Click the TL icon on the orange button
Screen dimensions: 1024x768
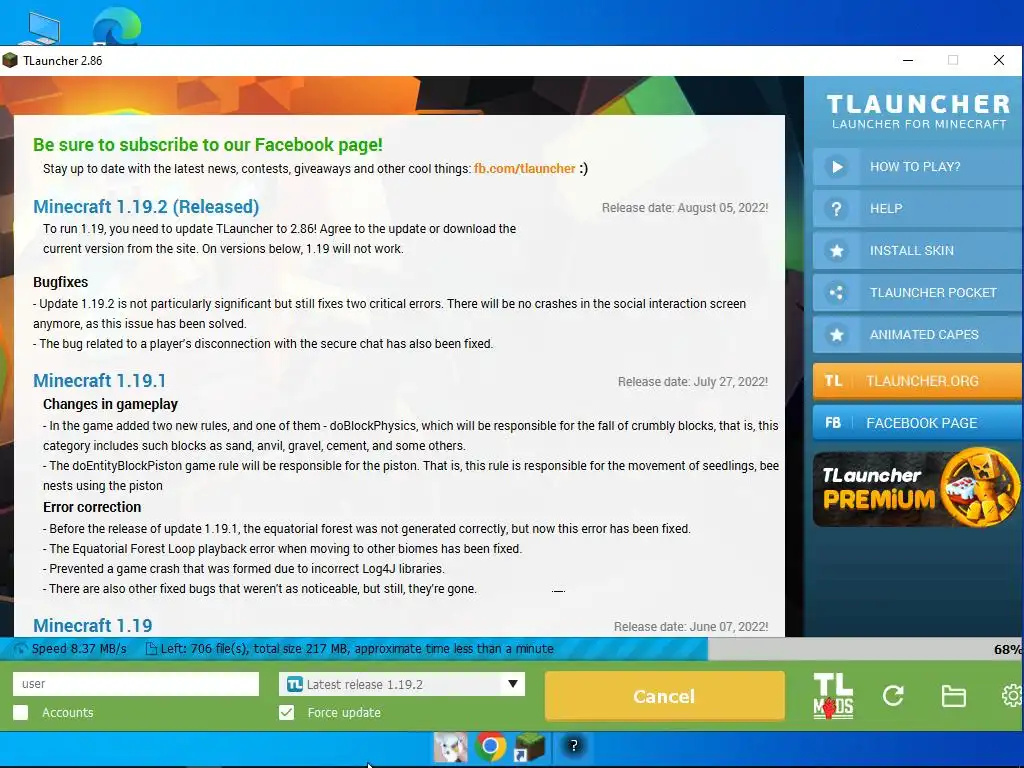pyautogui.click(x=833, y=381)
